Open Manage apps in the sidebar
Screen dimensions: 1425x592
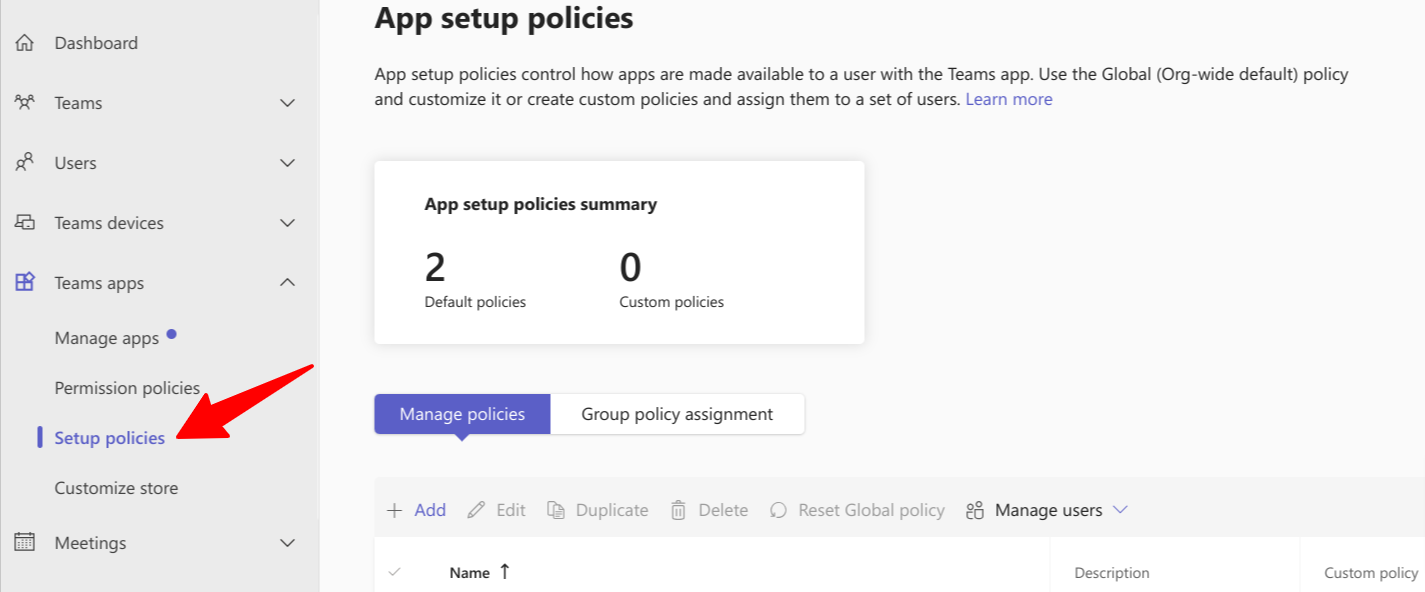coord(107,338)
